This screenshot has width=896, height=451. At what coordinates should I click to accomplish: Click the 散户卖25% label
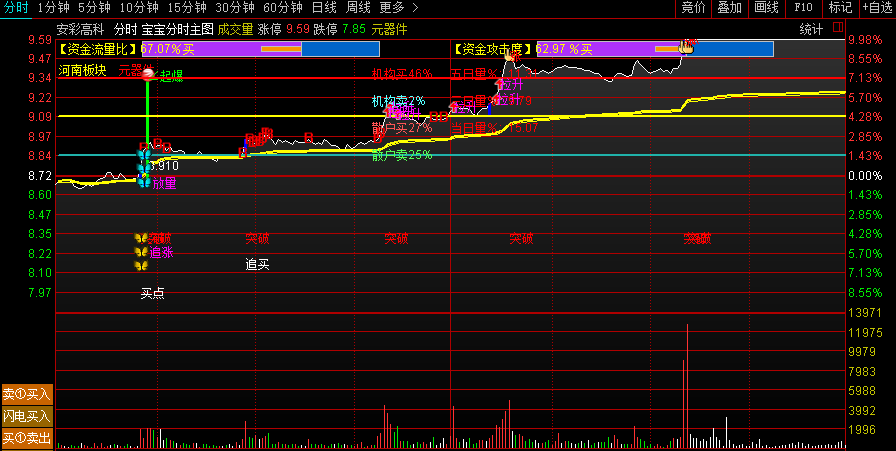point(402,155)
